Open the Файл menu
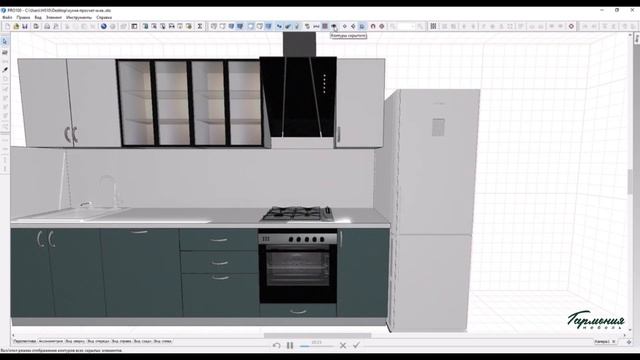 coord(7,18)
